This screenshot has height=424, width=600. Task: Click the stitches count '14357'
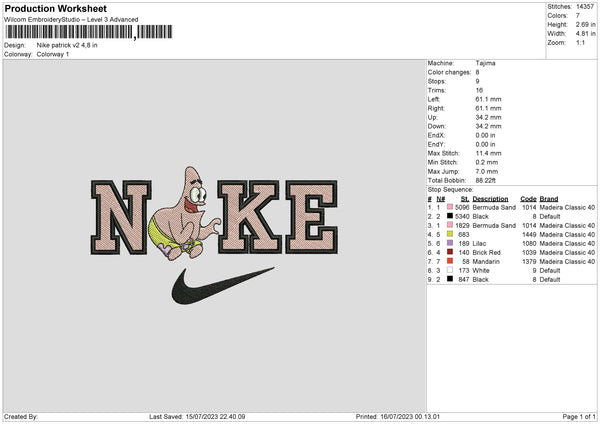(585, 7)
